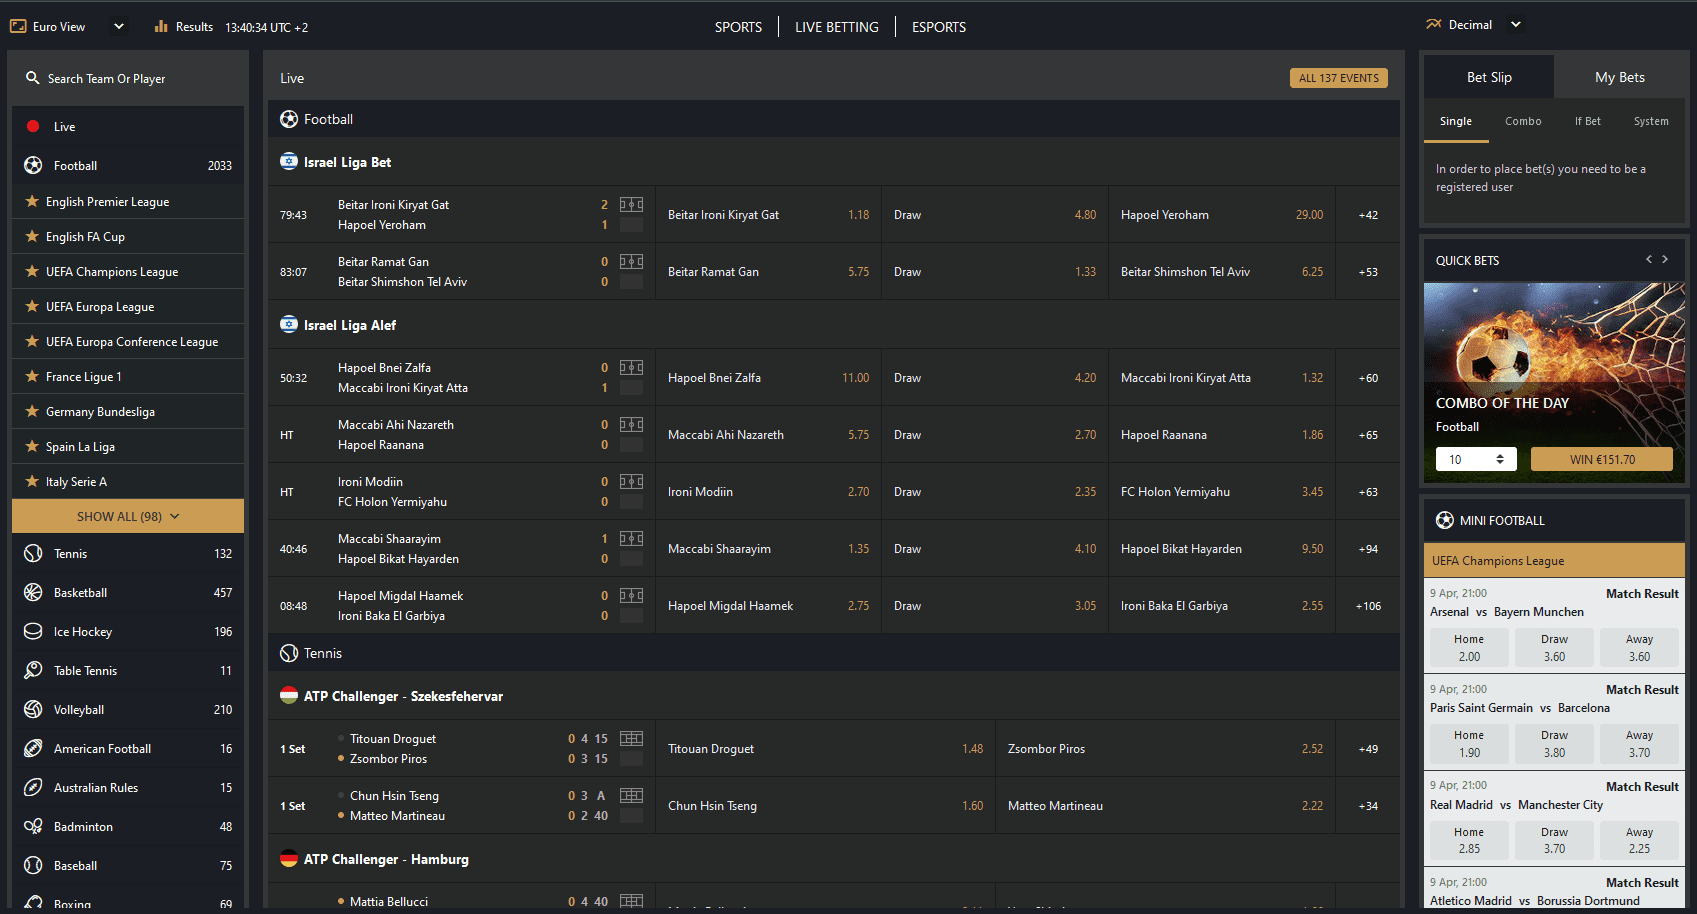Select the Combo bet slip tab

(x=1522, y=122)
